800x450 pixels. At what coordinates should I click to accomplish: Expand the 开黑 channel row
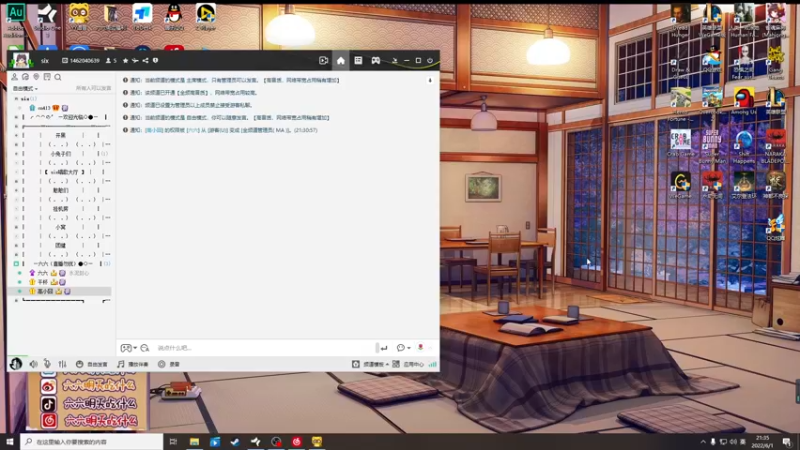tap(16, 135)
